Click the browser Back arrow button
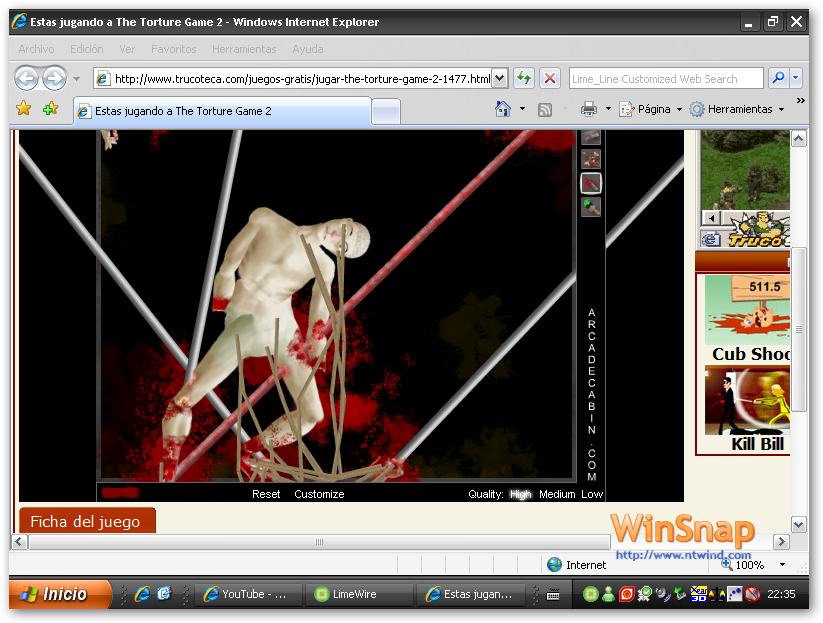823x623 pixels. tap(26, 79)
